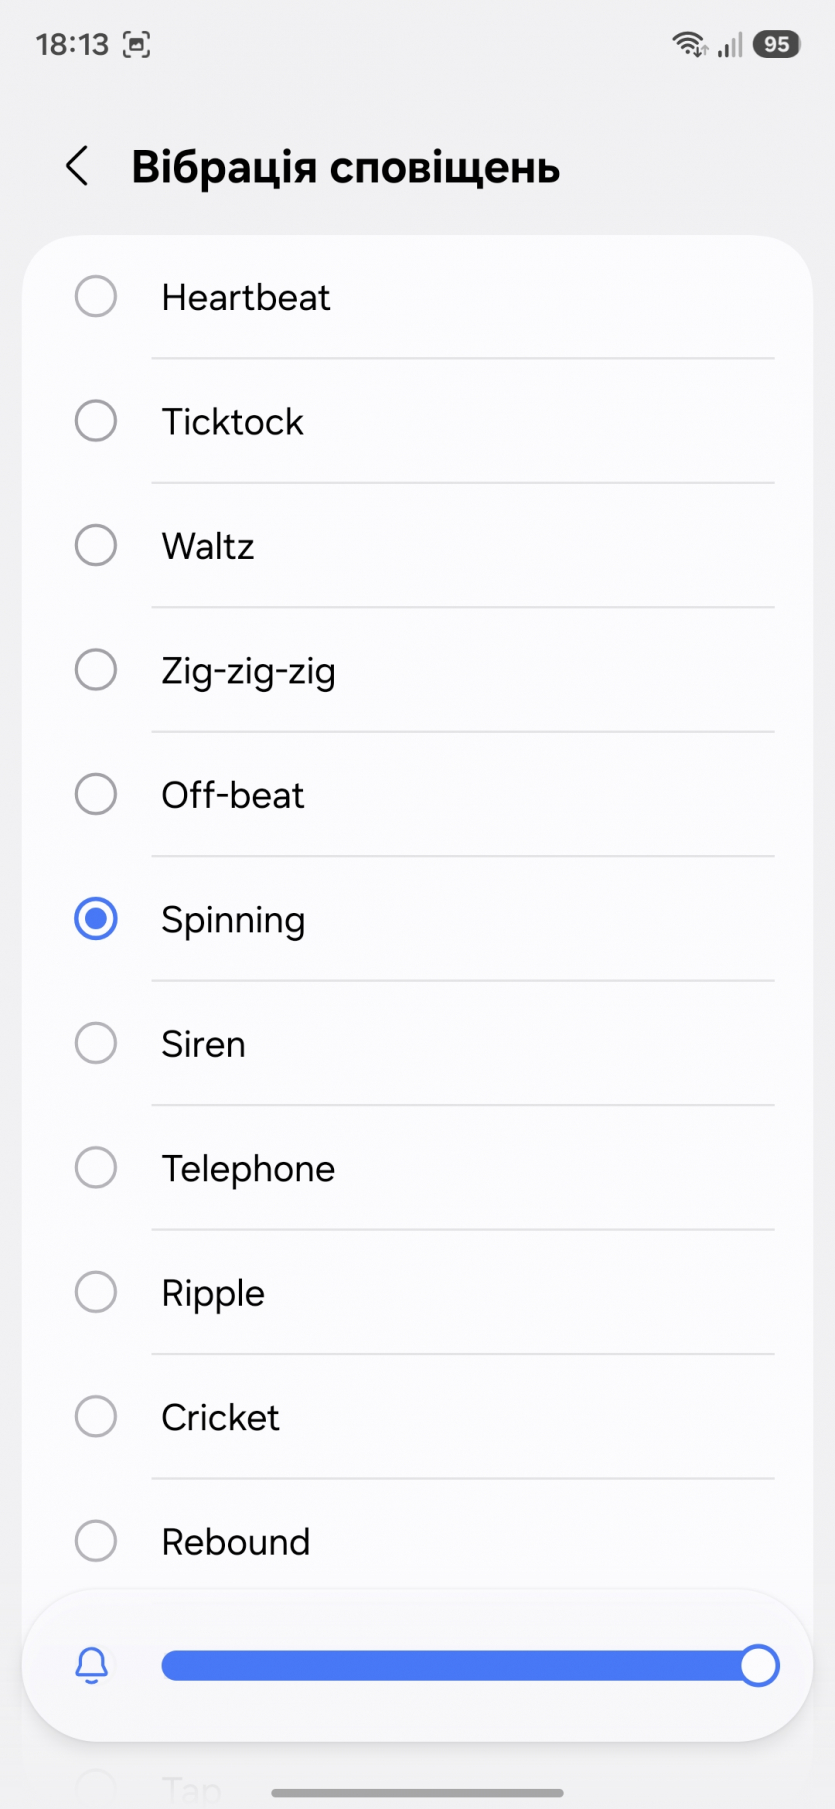Viewport: 835px width, 1809px height.
Task: Tap the signal strength icon
Action: pyautogui.click(x=731, y=44)
